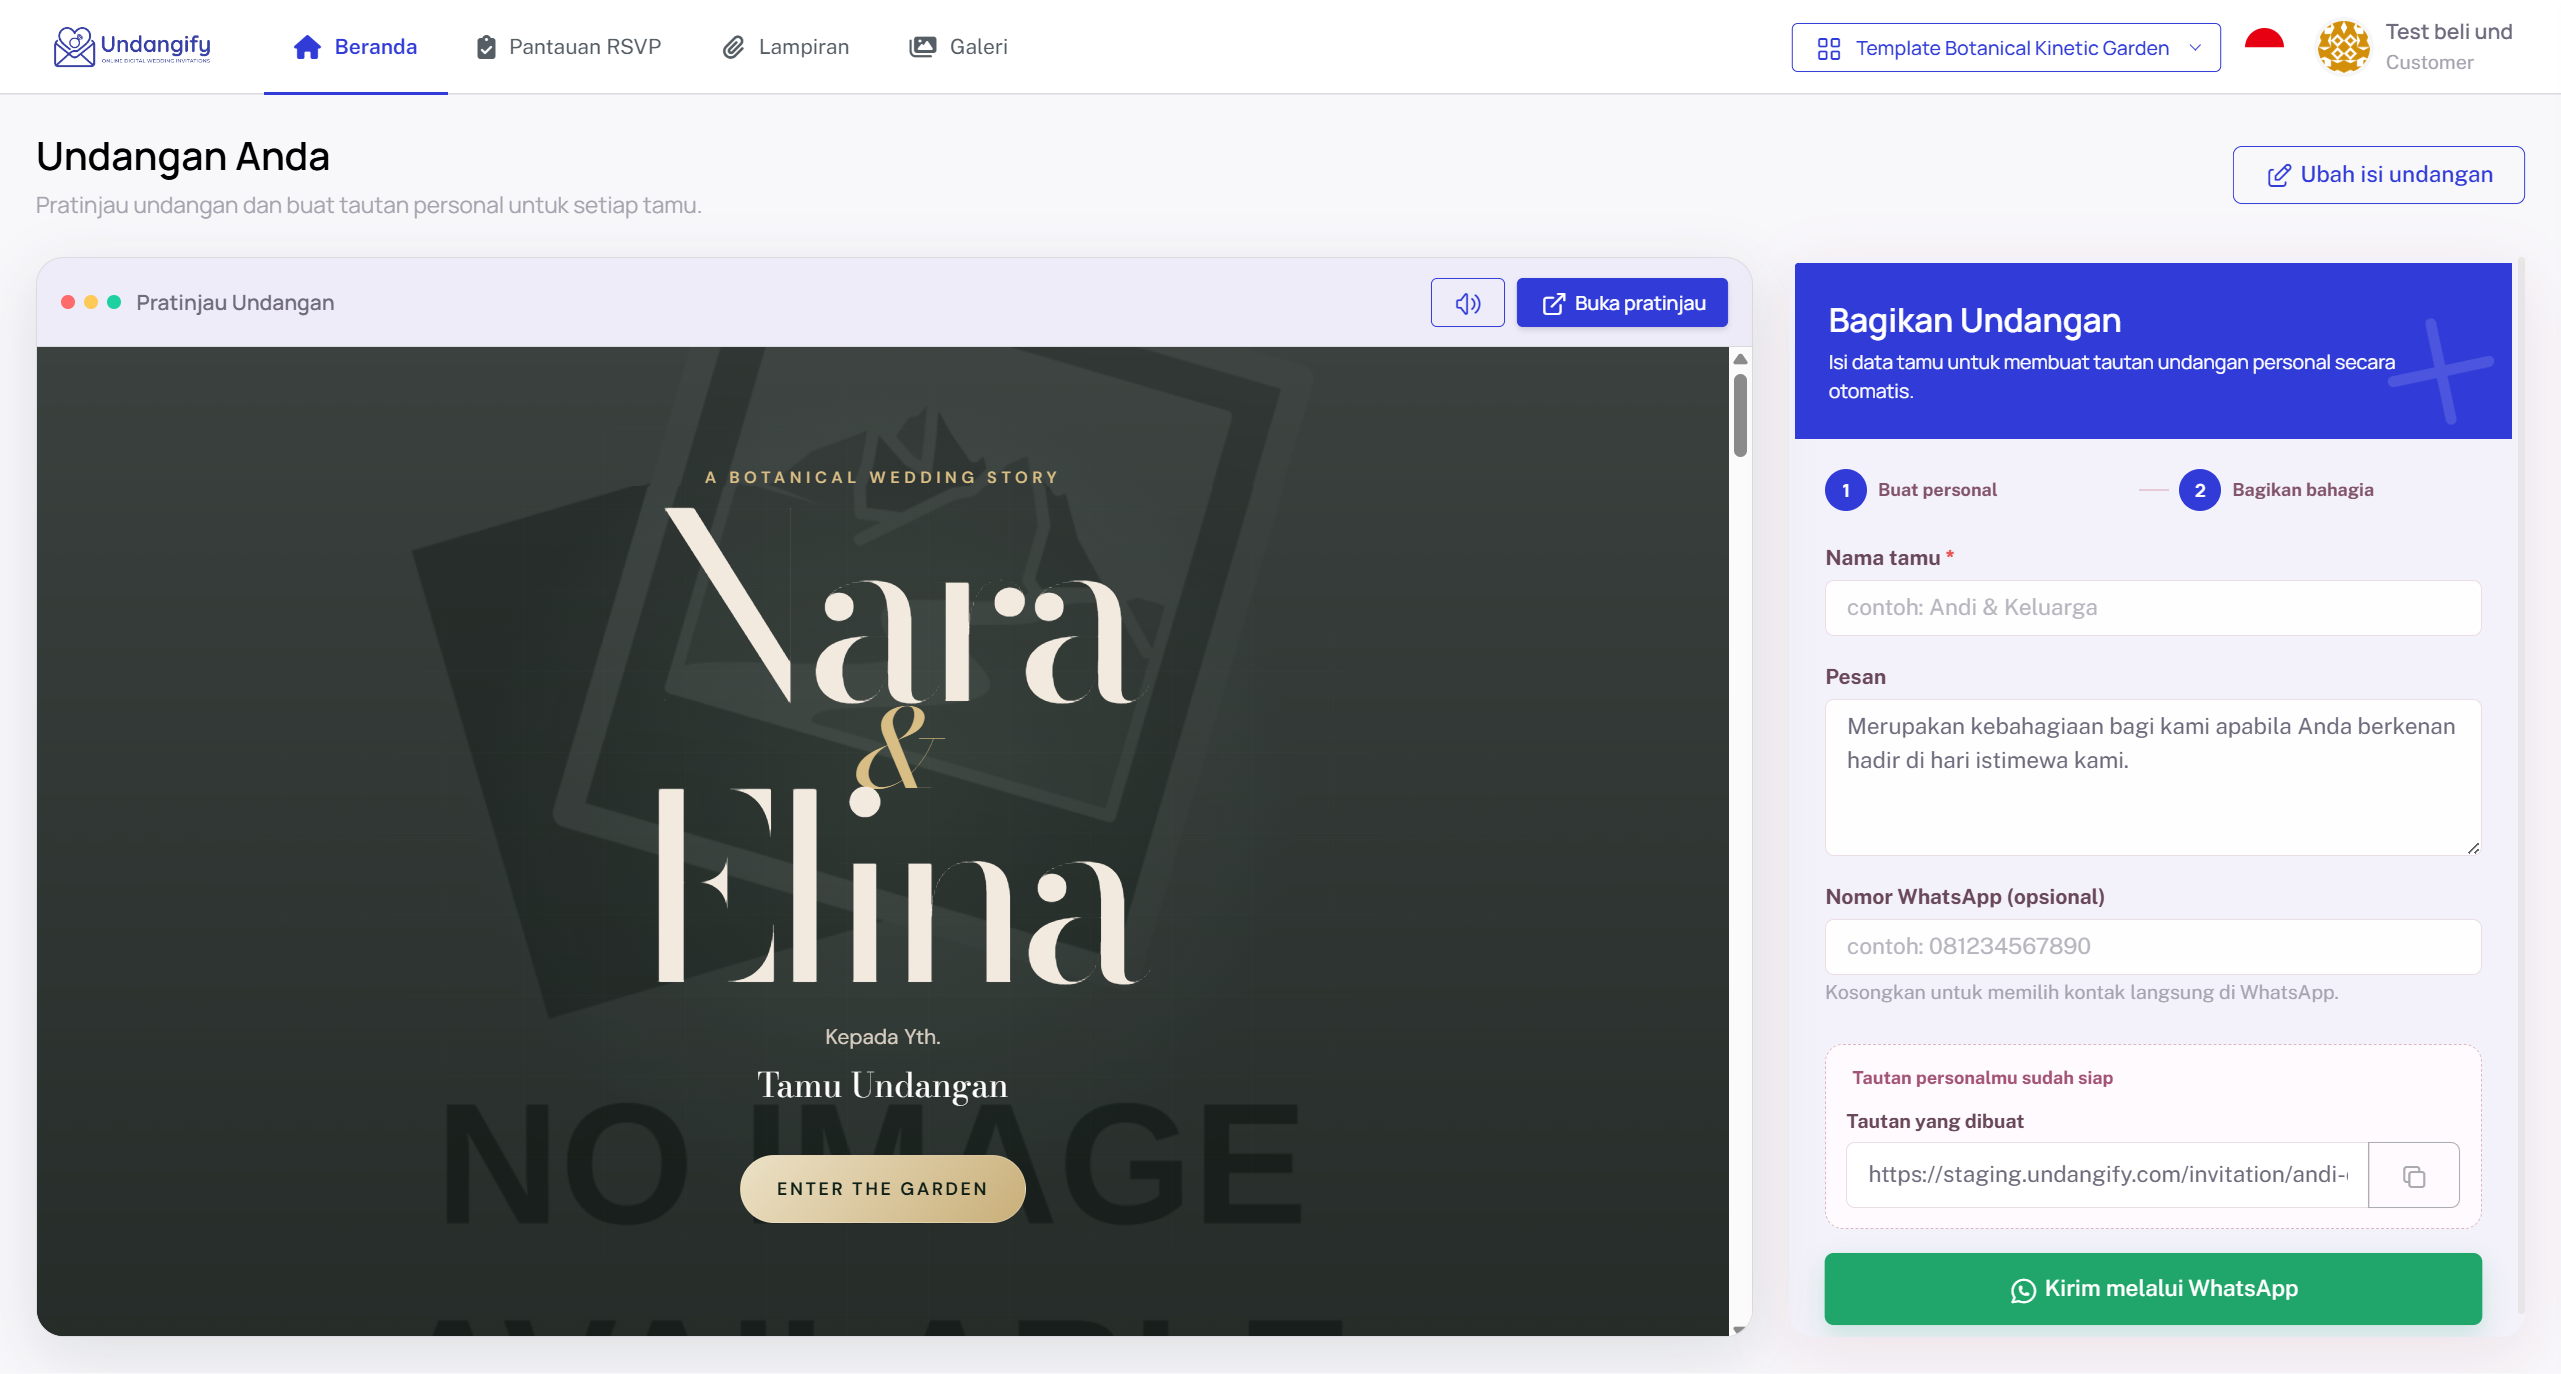Go to Pantauan RSVP tab
The width and height of the screenshot is (2561, 1374).
pos(568,47)
